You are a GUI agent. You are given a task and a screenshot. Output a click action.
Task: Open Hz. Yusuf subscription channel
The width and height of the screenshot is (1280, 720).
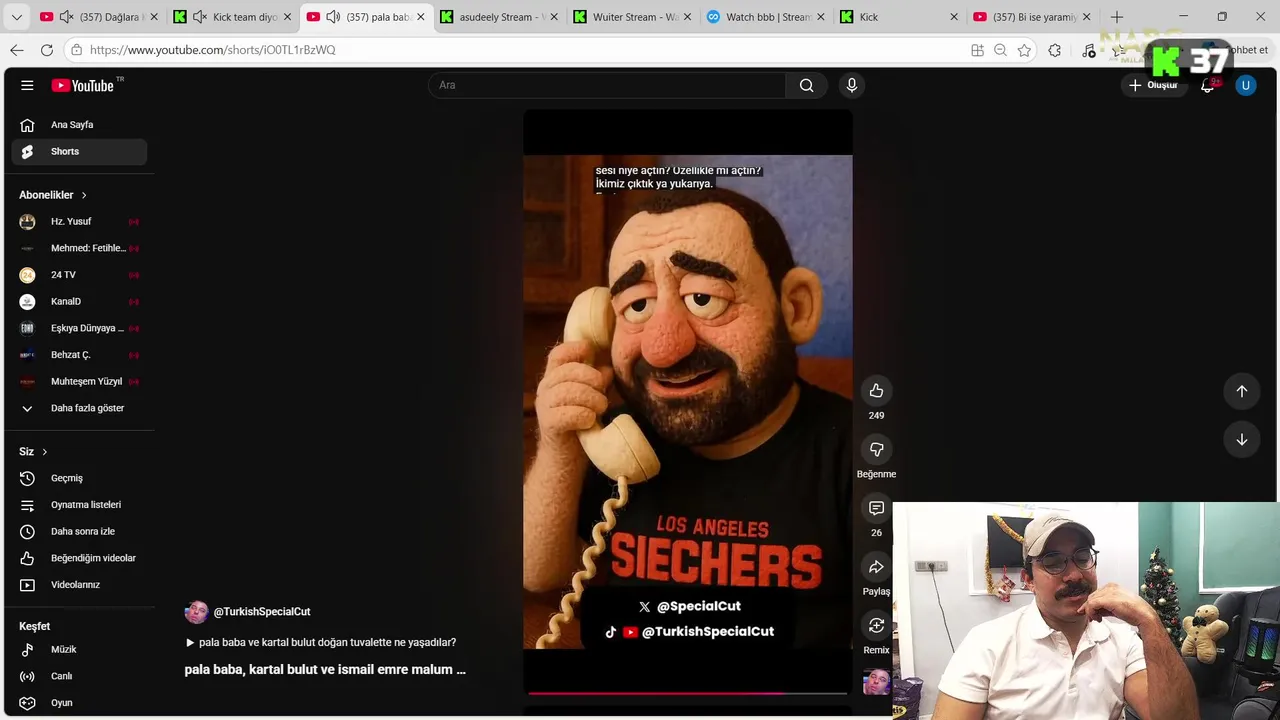coord(80,222)
